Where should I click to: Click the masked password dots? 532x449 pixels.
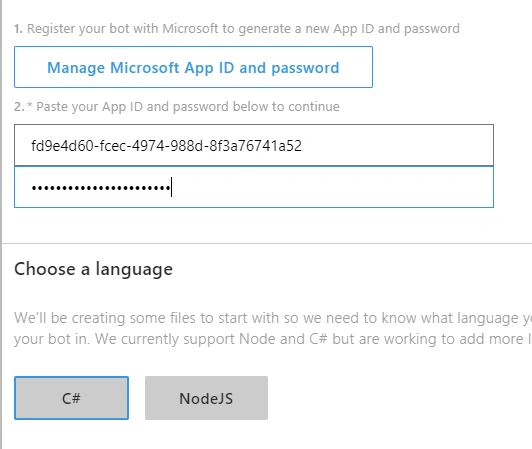click(x=101, y=187)
